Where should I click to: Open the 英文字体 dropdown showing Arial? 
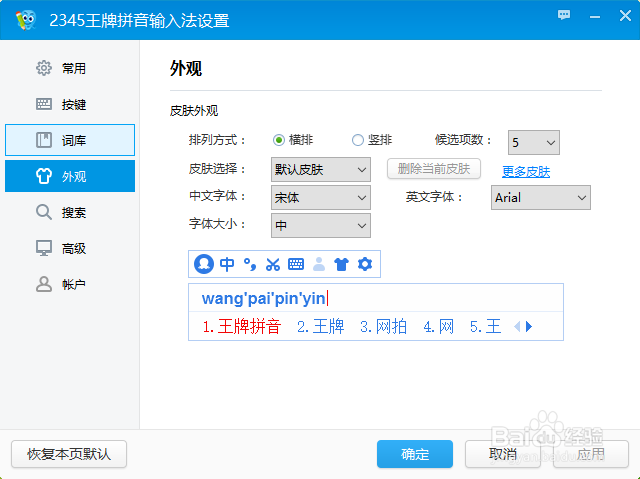pos(541,197)
